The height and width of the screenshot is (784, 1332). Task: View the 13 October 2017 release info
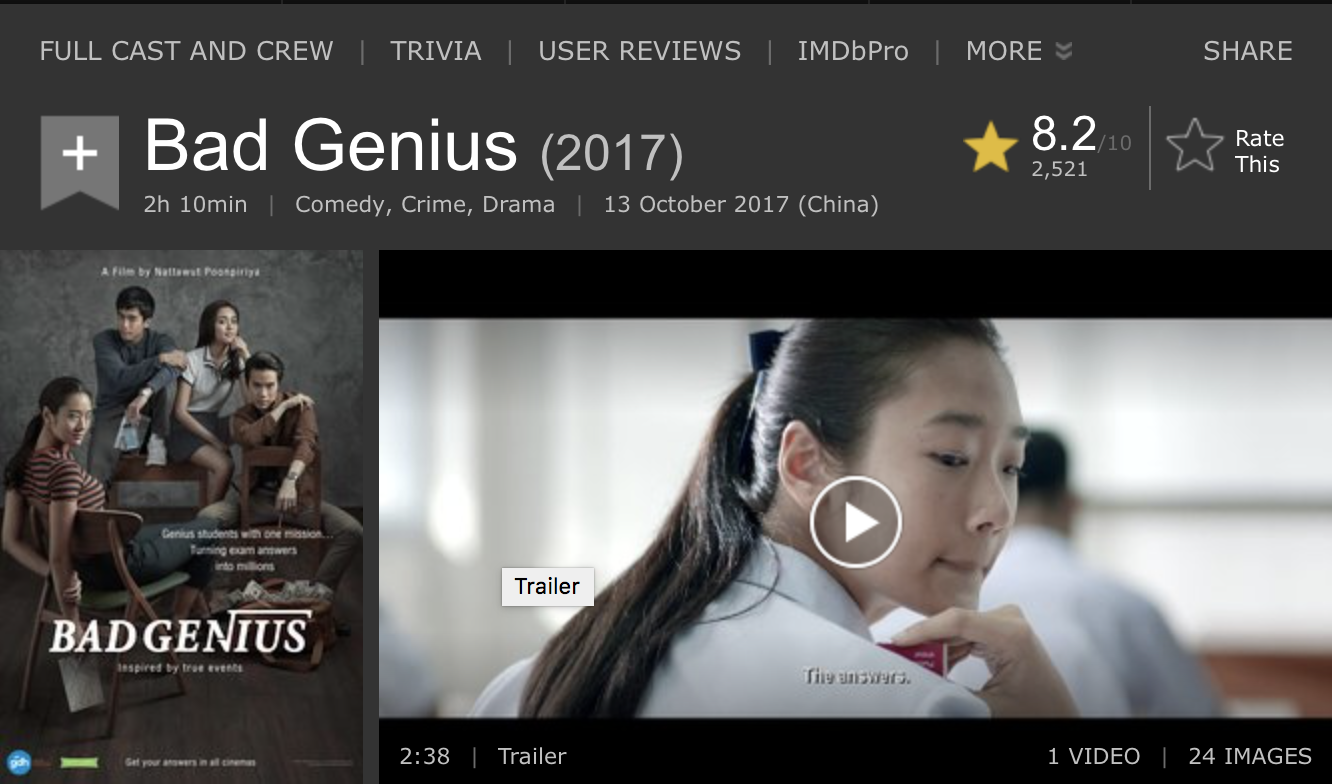(x=741, y=205)
